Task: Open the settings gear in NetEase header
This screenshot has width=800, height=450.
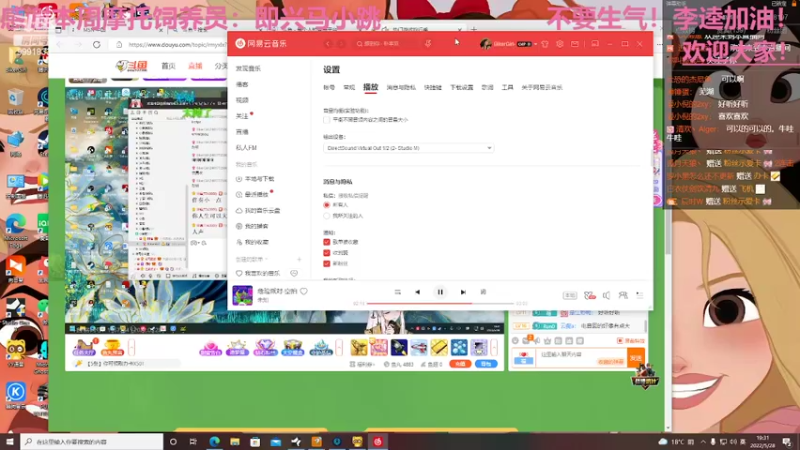Action: tap(560, 44)
